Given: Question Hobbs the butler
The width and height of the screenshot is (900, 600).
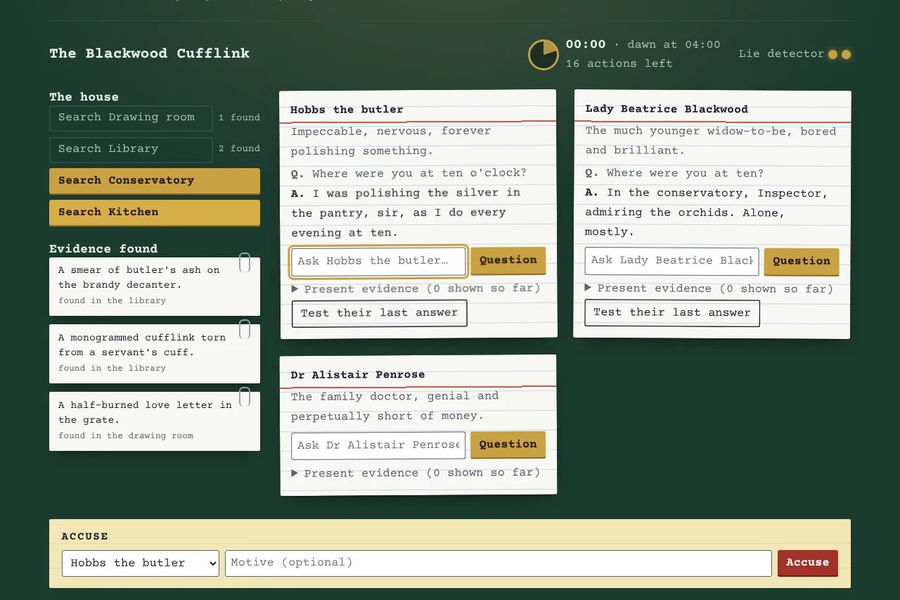Looking at the screenshot, I should tap(508, 260).
